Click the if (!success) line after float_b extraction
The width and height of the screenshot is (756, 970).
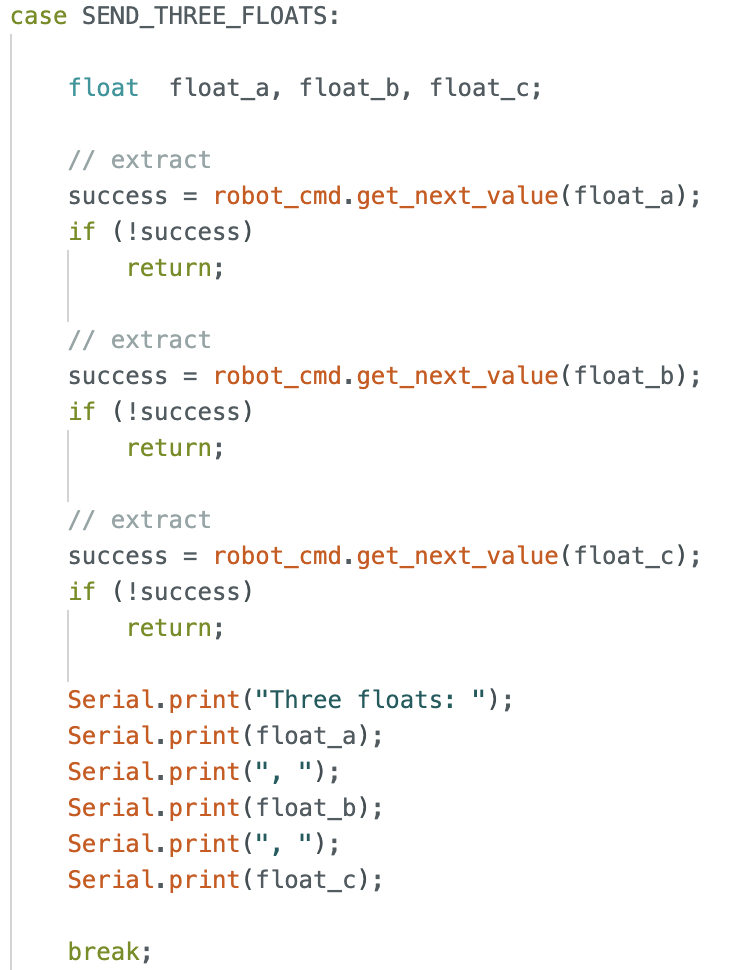click(x=160, y=412)
